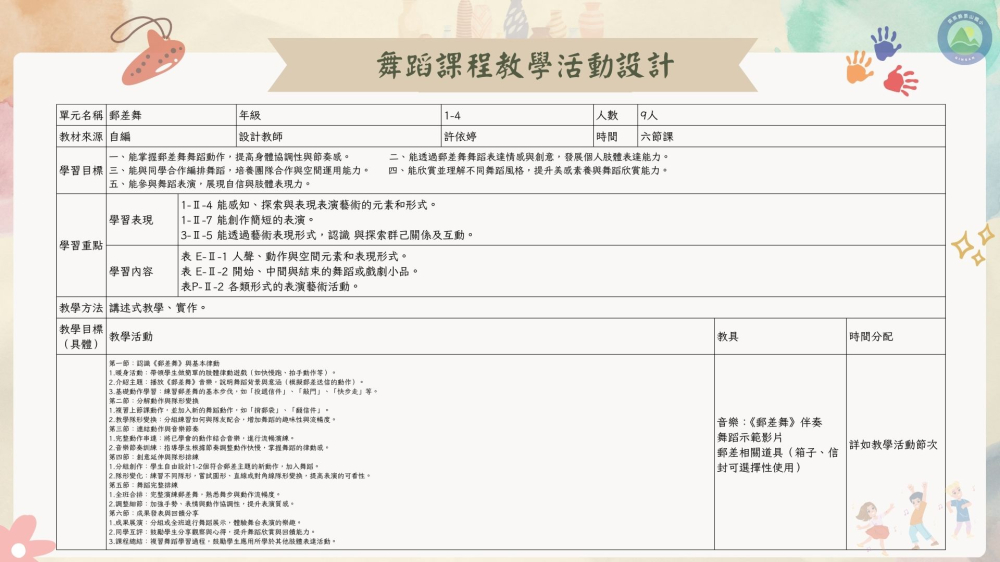The height and width of the screenshot is (562, 1000).
Task: Click the round mountain school logo
Action: [964, 38]
